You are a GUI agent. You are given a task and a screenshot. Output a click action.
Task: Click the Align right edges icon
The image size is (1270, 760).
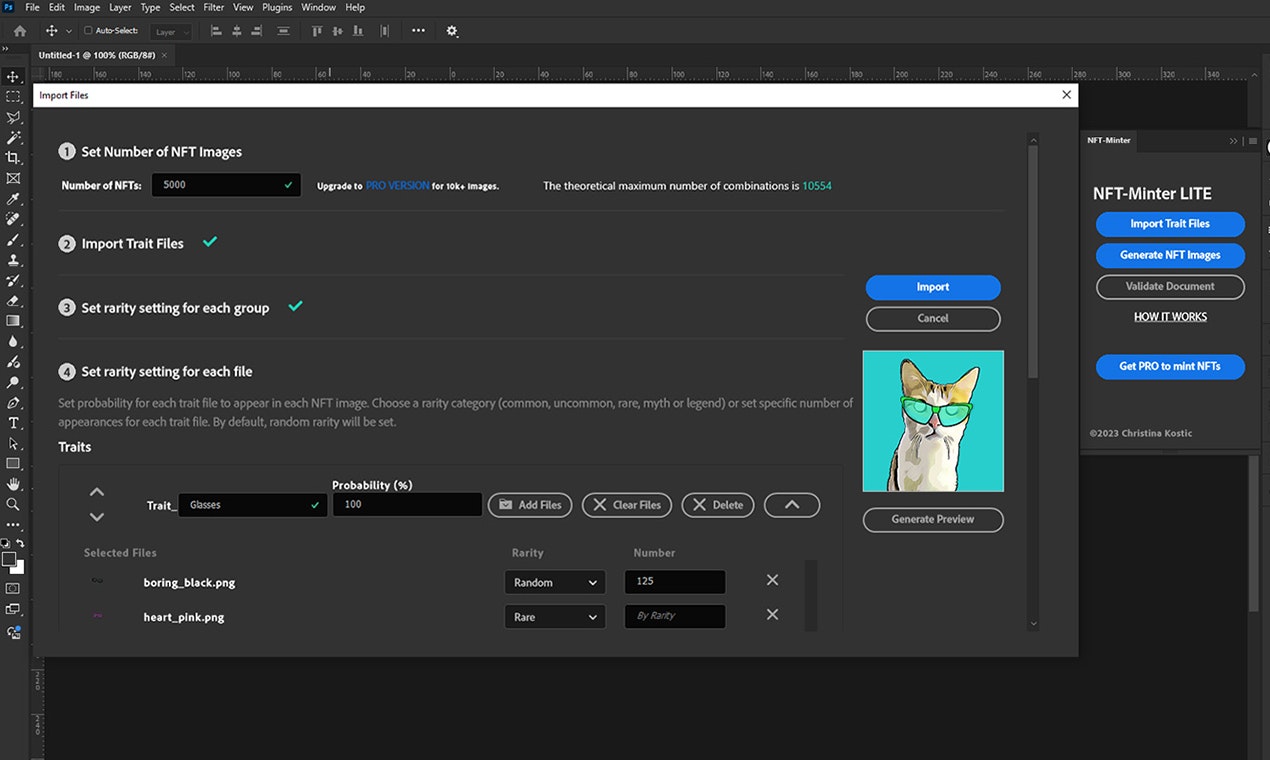coord(258,31)
